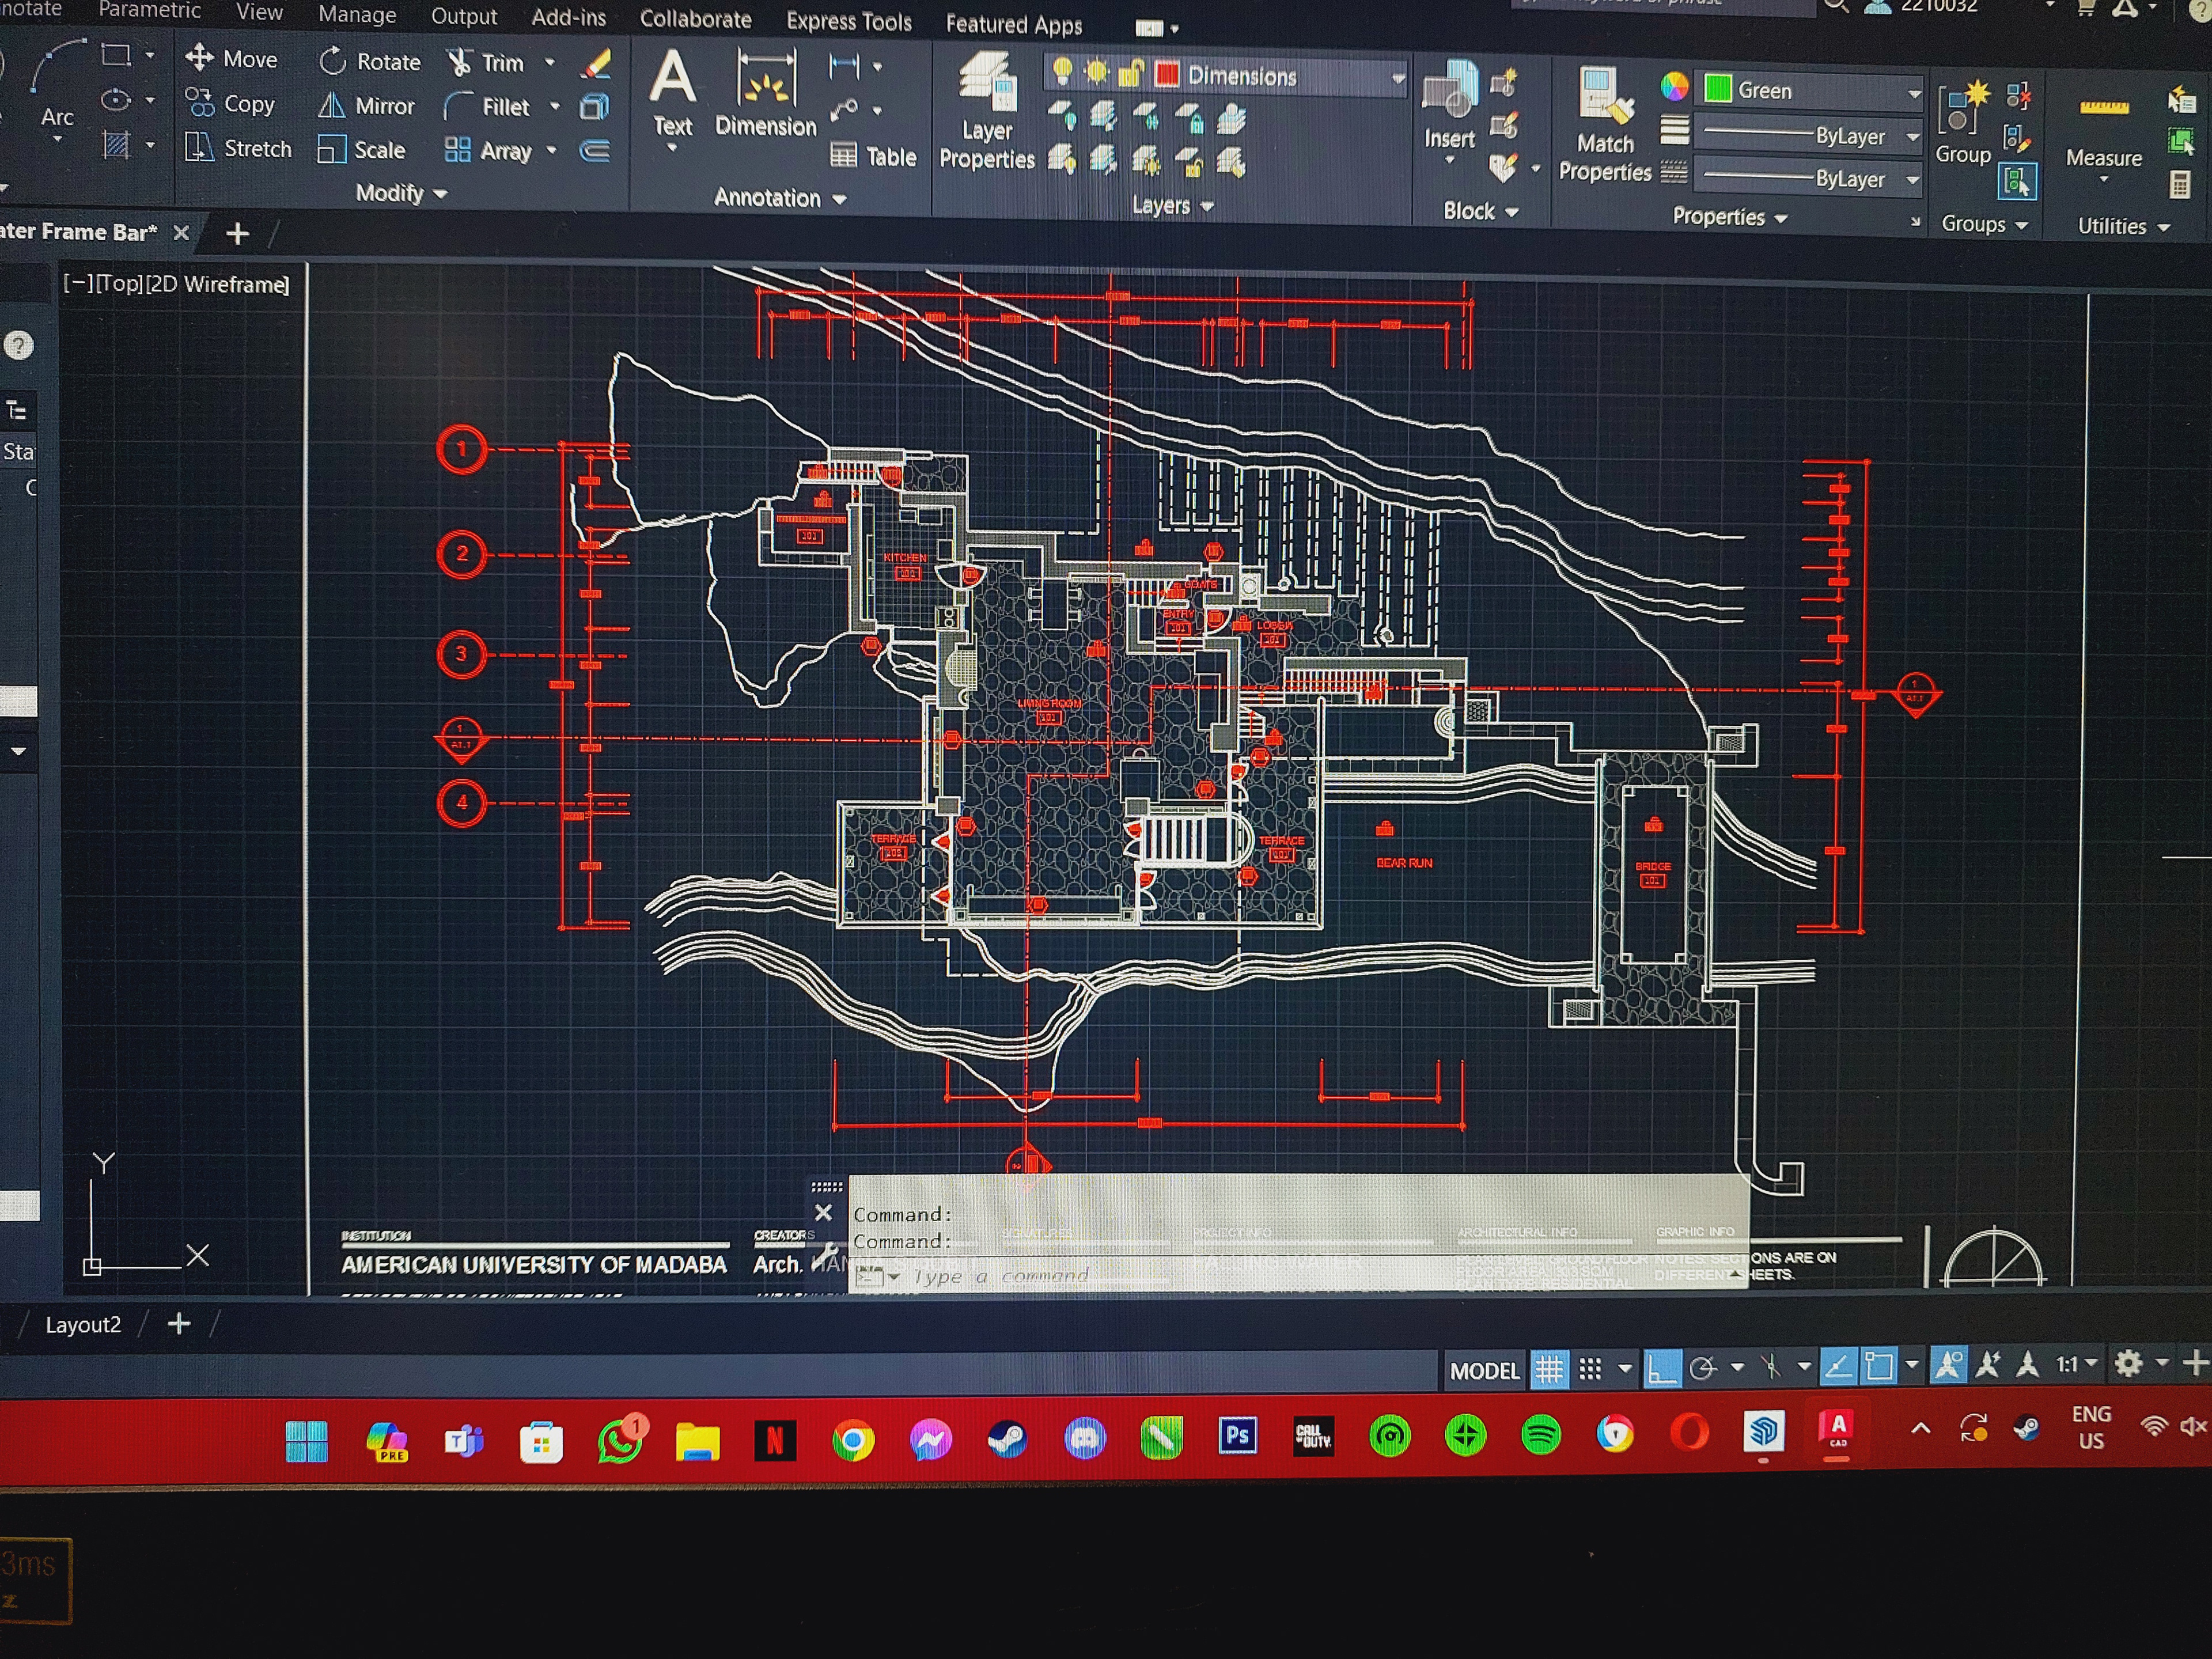
Task: Click the MODEL space button
Action: [1484, 1370]
